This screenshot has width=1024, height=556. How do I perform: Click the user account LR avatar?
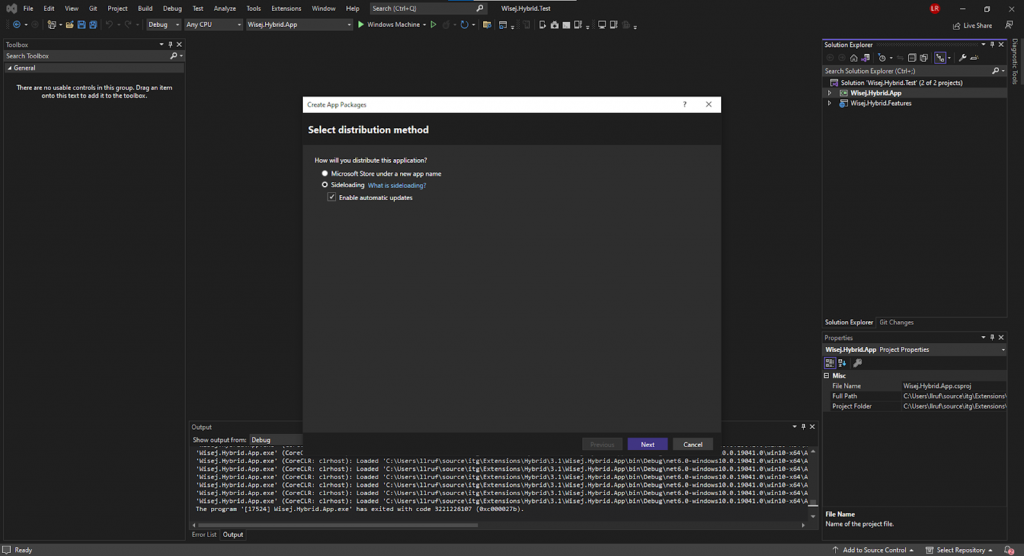(x=935, y=8)
